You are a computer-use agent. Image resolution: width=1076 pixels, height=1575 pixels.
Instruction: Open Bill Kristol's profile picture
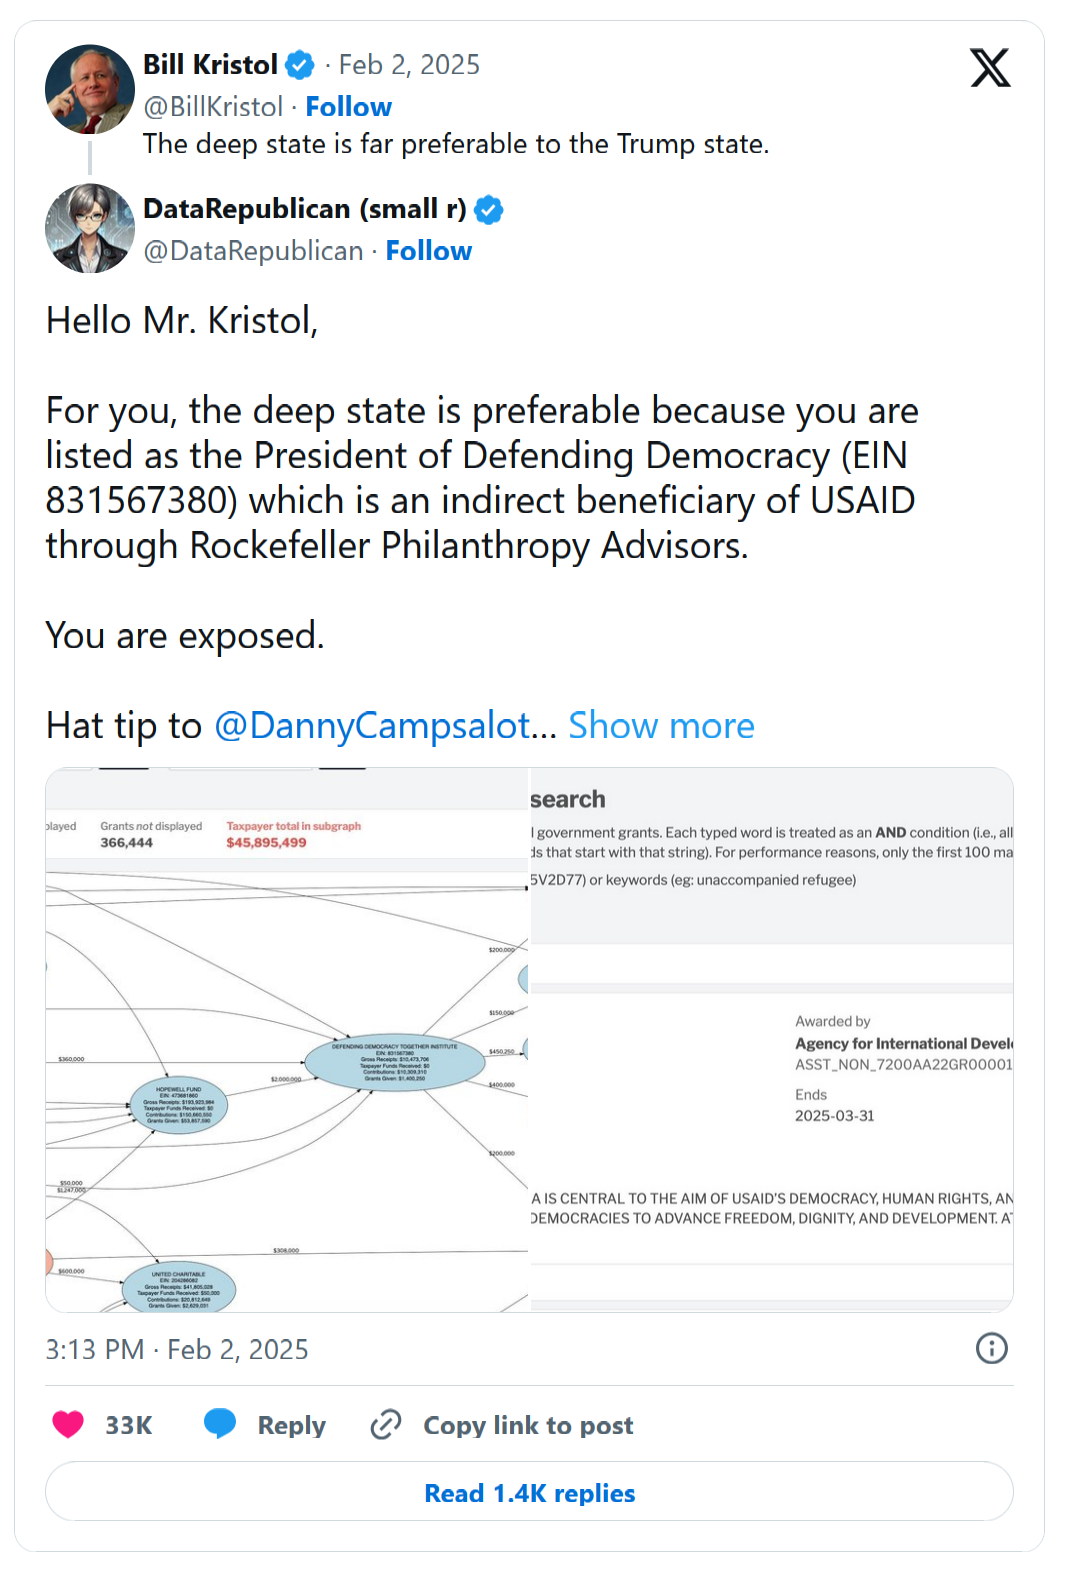90,89
